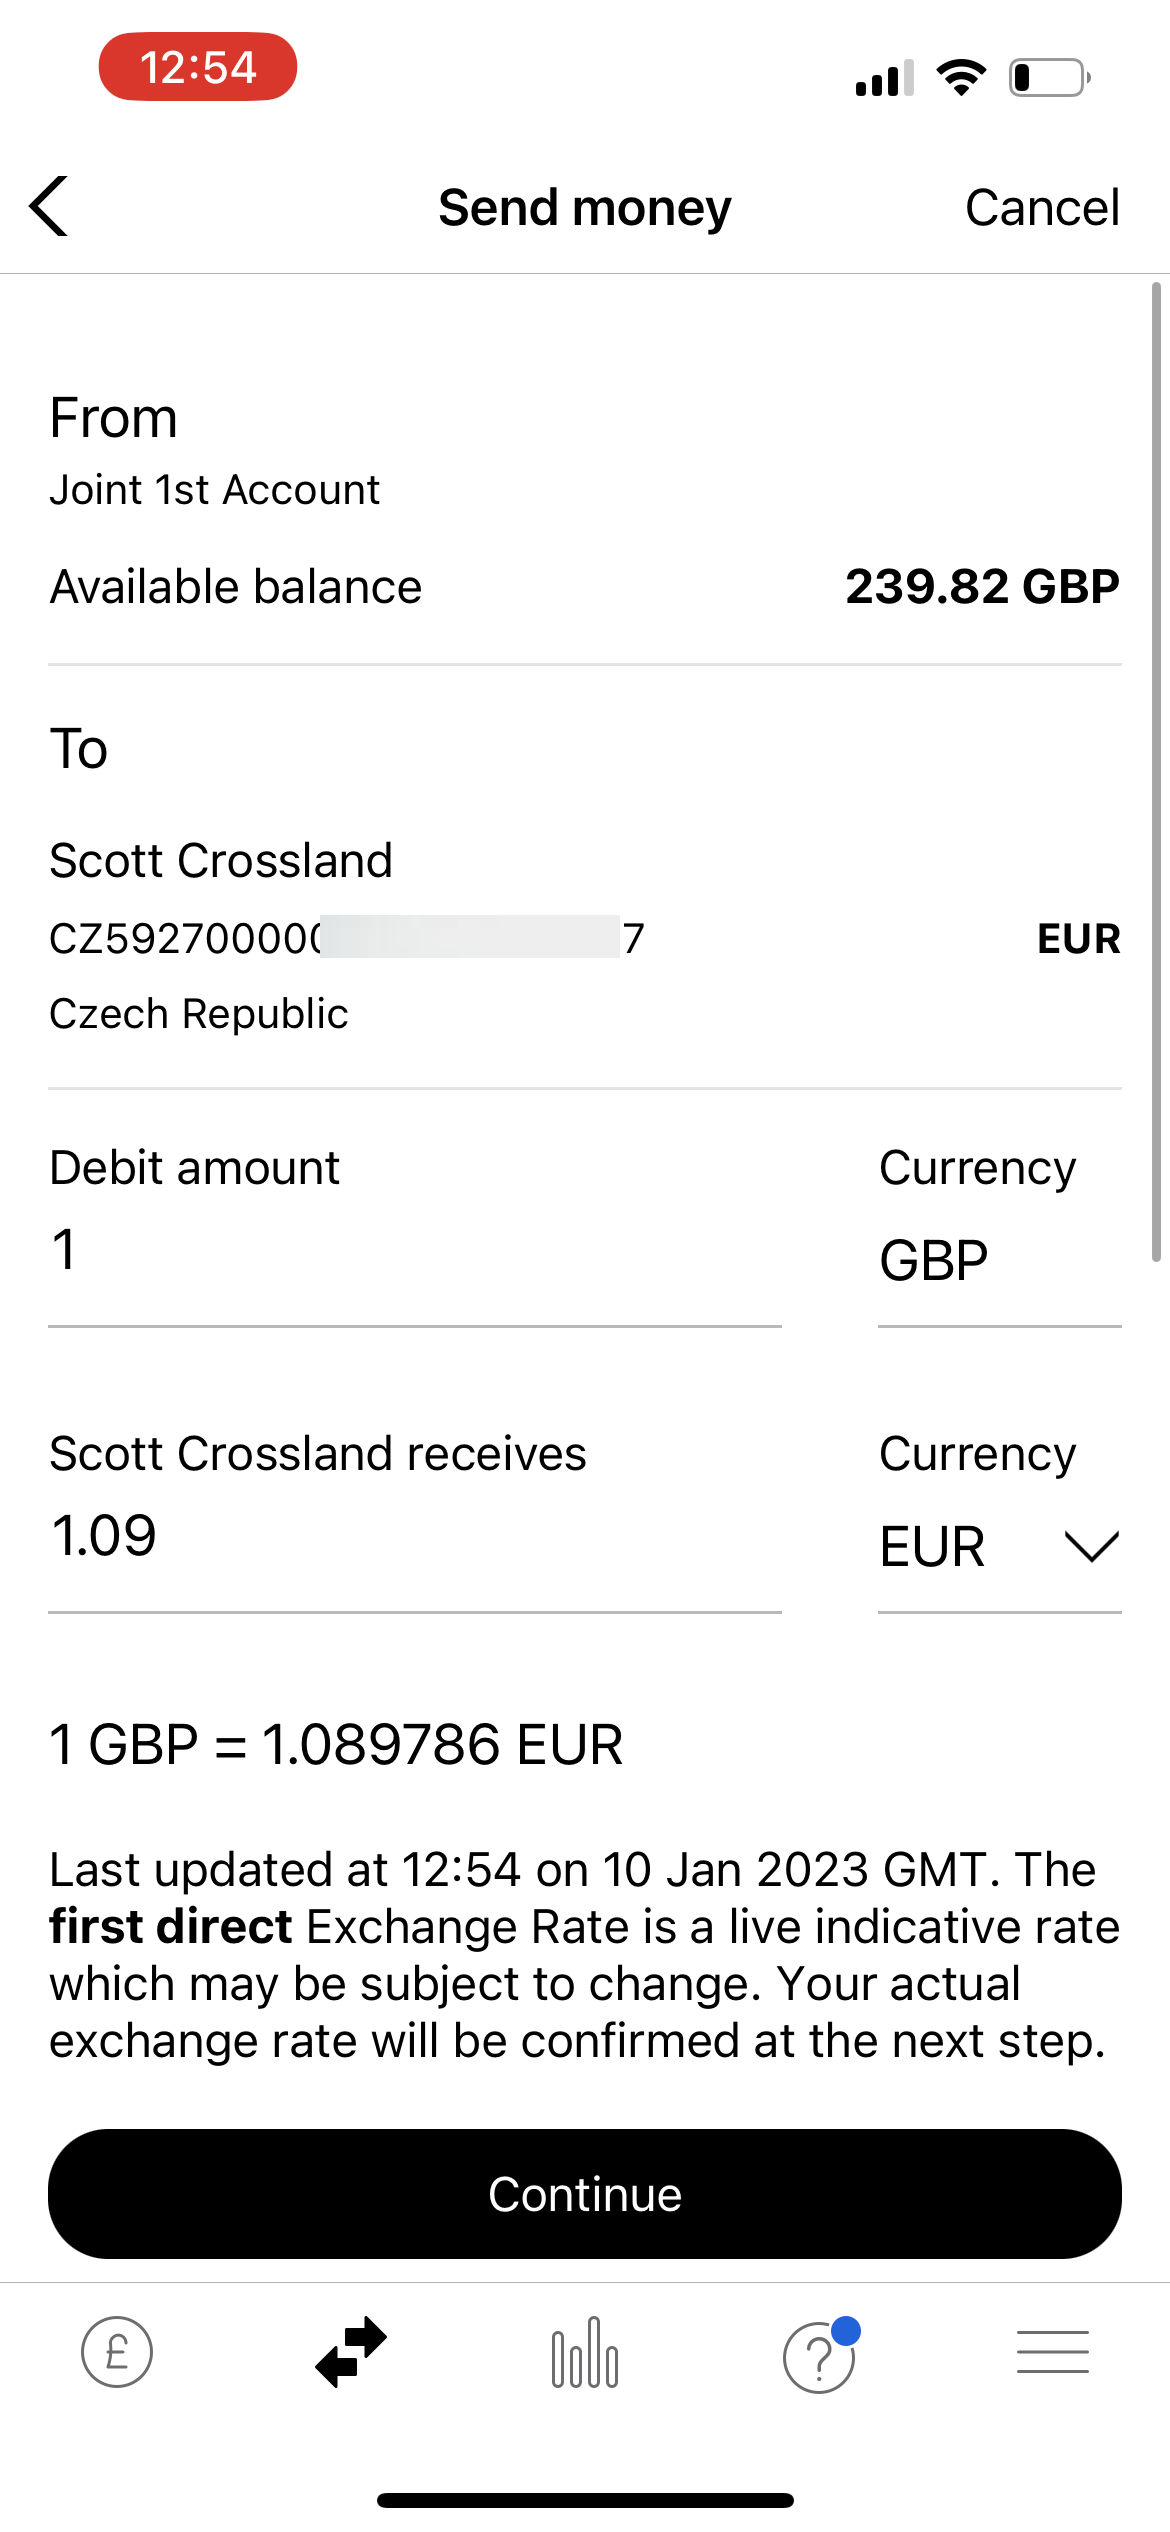Edit the Debit amount field
Image resolution: width=1170 pixels, height=2532 pixels.
pos(414,1252)
